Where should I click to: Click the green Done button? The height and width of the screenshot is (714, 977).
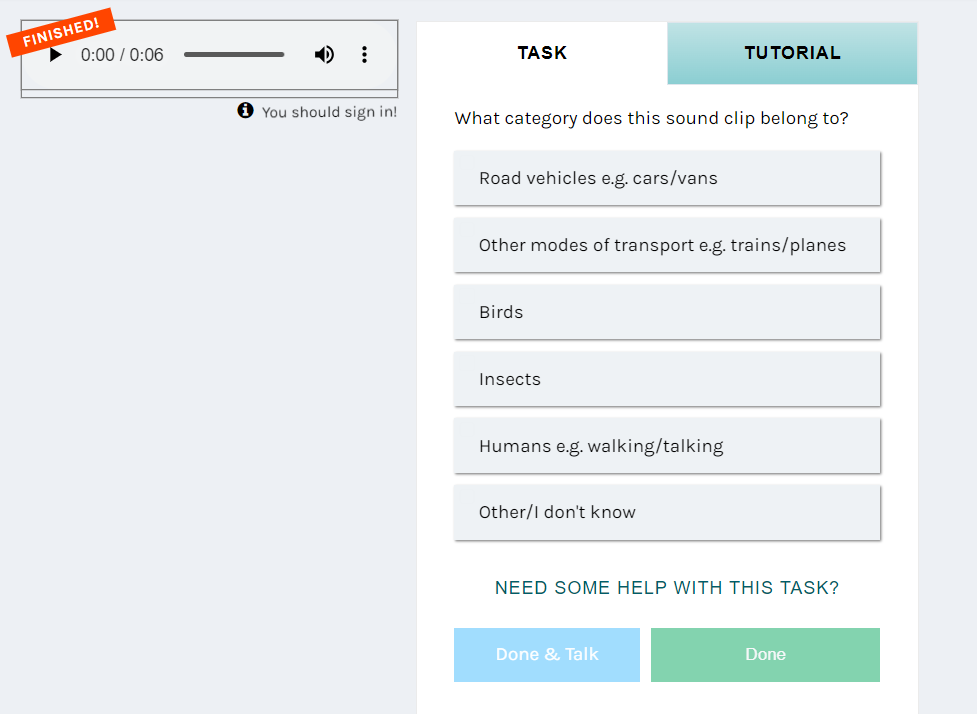765,655
